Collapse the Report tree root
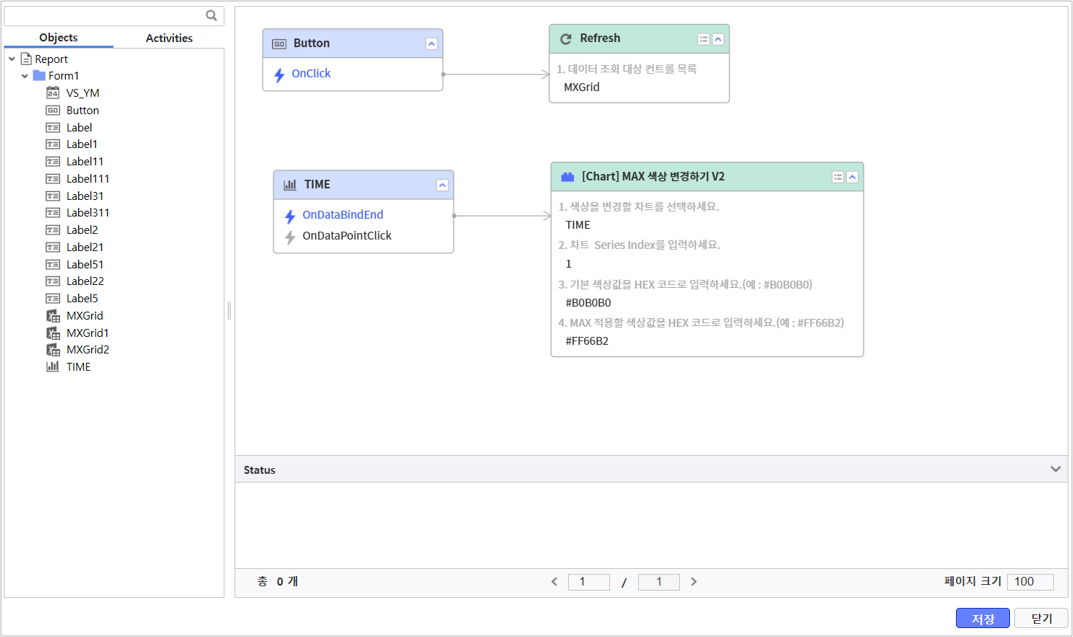Viewport: 1073px width, 637px height. 12,59
